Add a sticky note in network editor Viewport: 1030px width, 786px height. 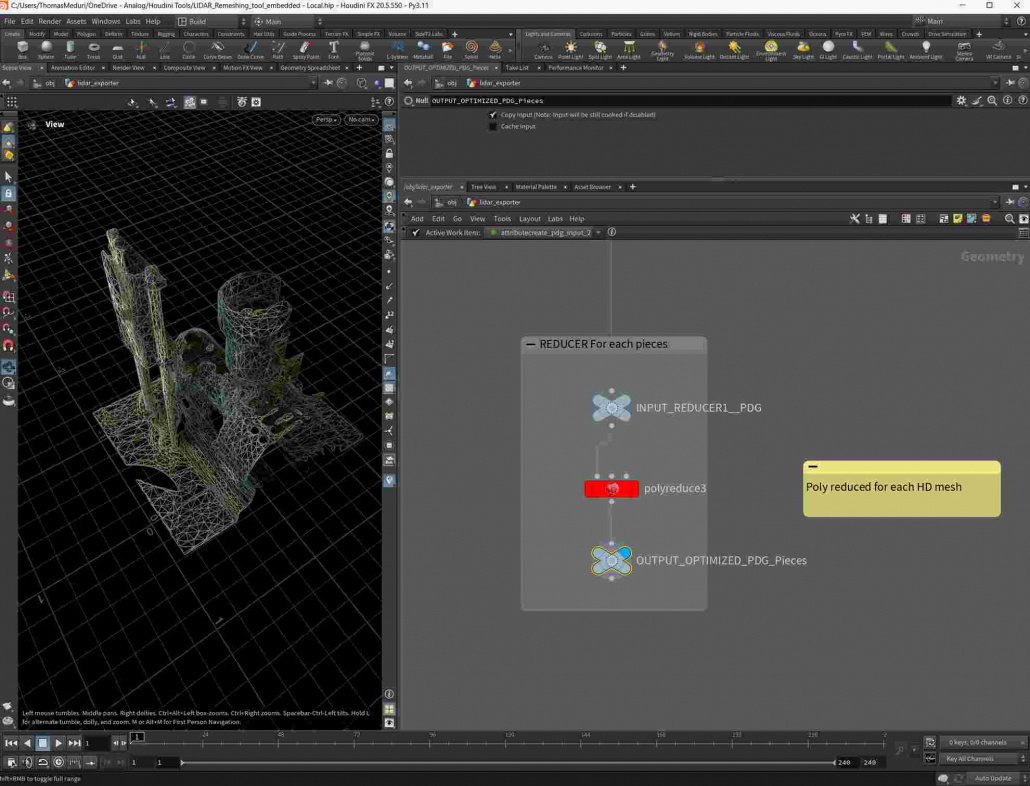point(957,219)
